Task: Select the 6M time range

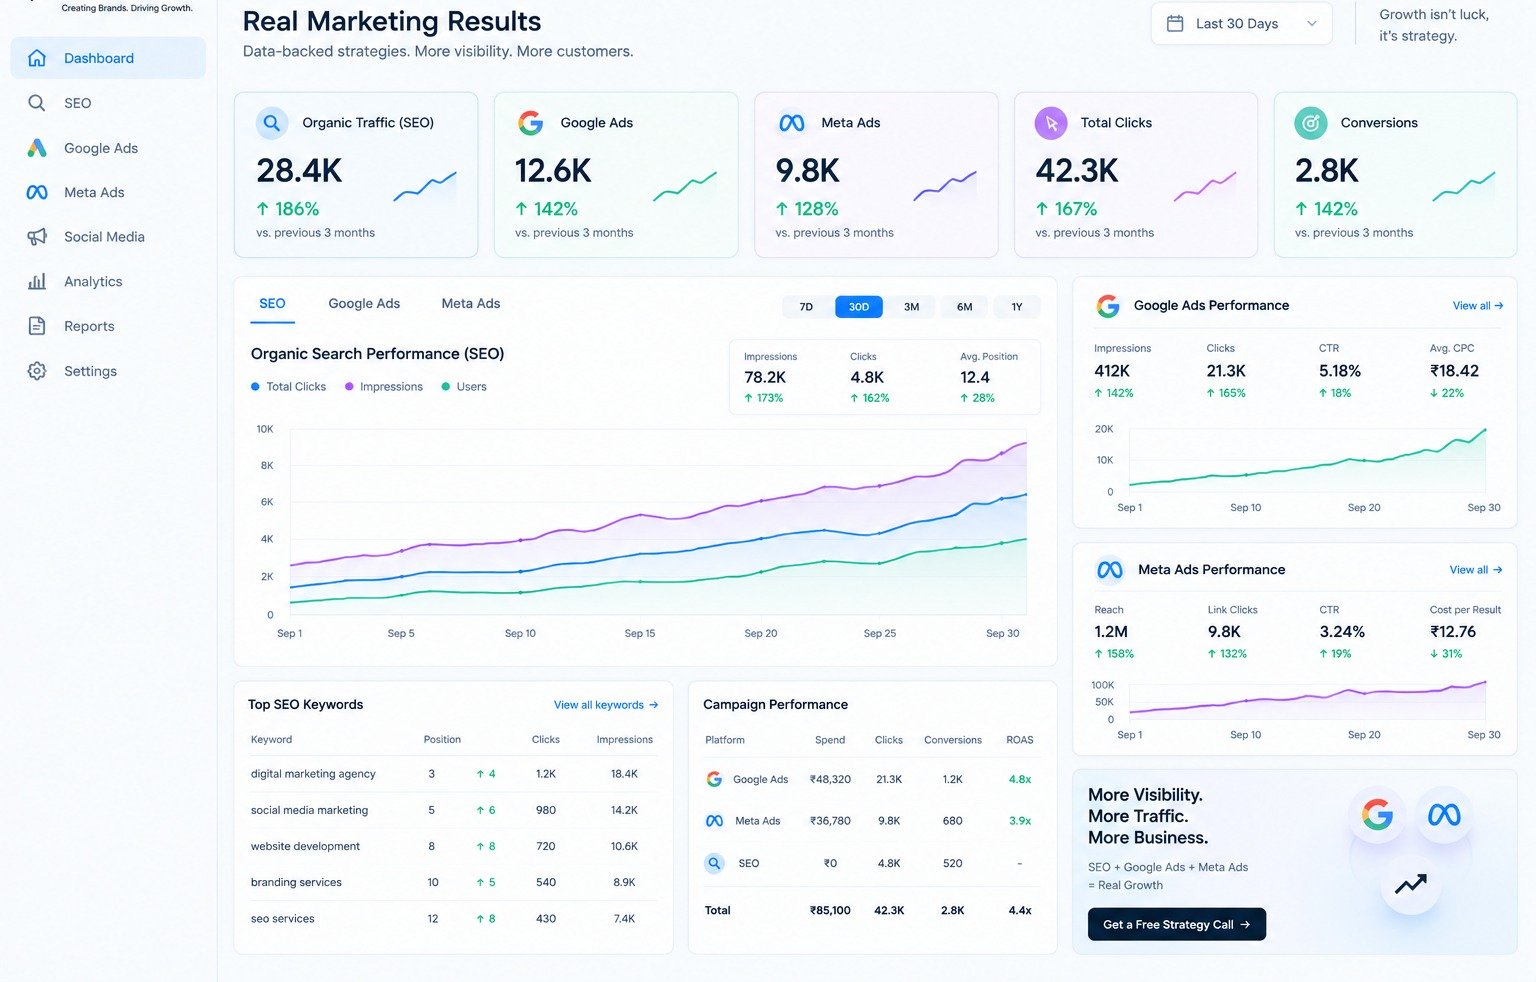Action: pos(964,307)
